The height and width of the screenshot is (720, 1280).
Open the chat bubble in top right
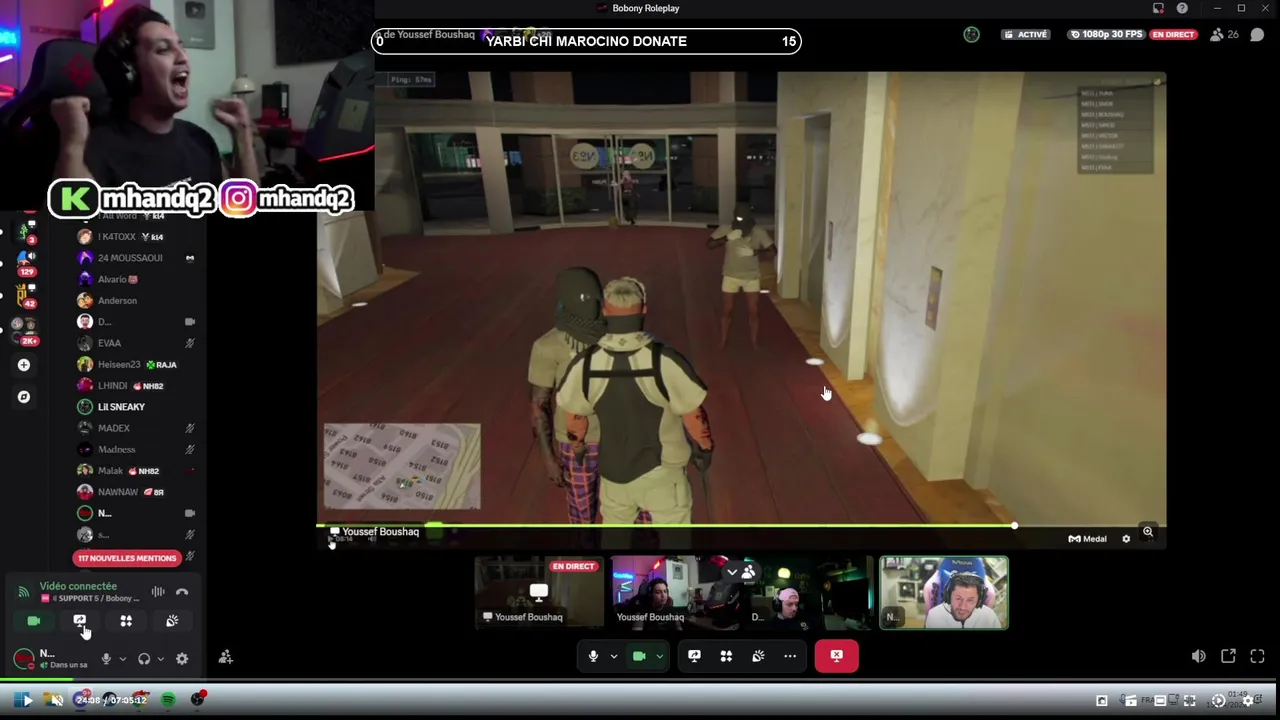pyautogui.click(x=1257, y=34)
